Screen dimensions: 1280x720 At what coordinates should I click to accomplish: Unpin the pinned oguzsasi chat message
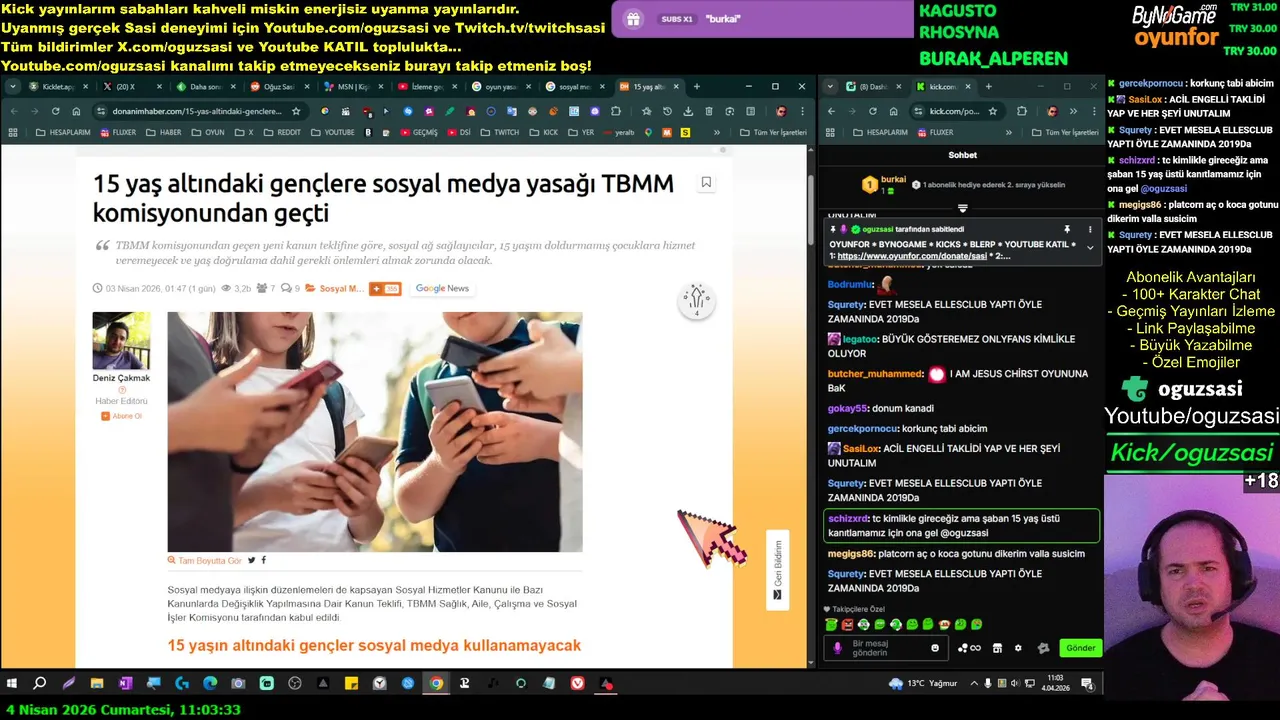[x=1067, y=229]
